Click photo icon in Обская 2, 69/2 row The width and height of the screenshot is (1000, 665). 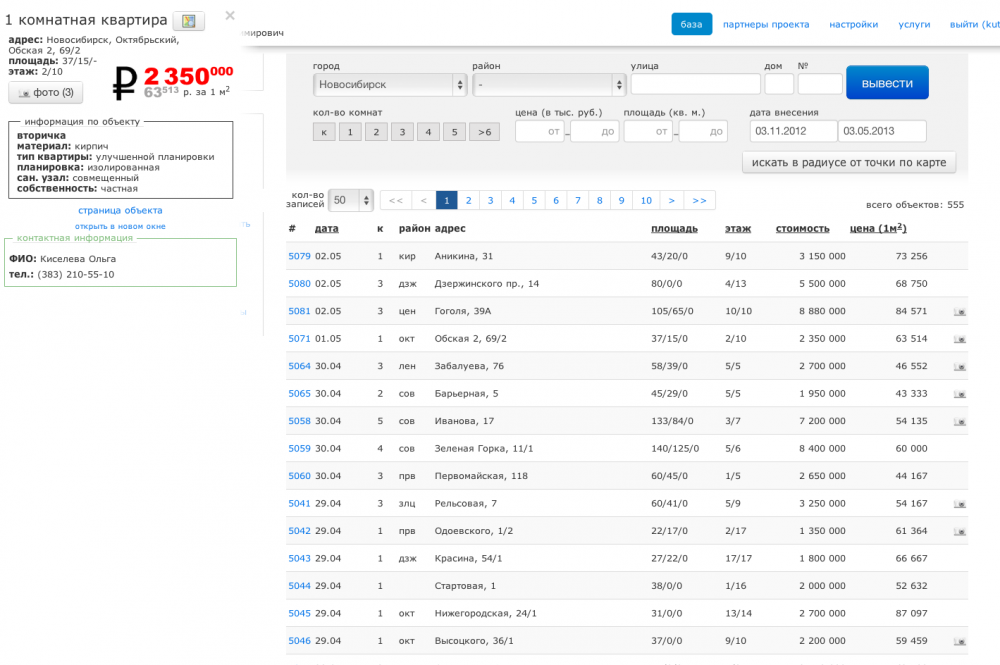point(960,339)
